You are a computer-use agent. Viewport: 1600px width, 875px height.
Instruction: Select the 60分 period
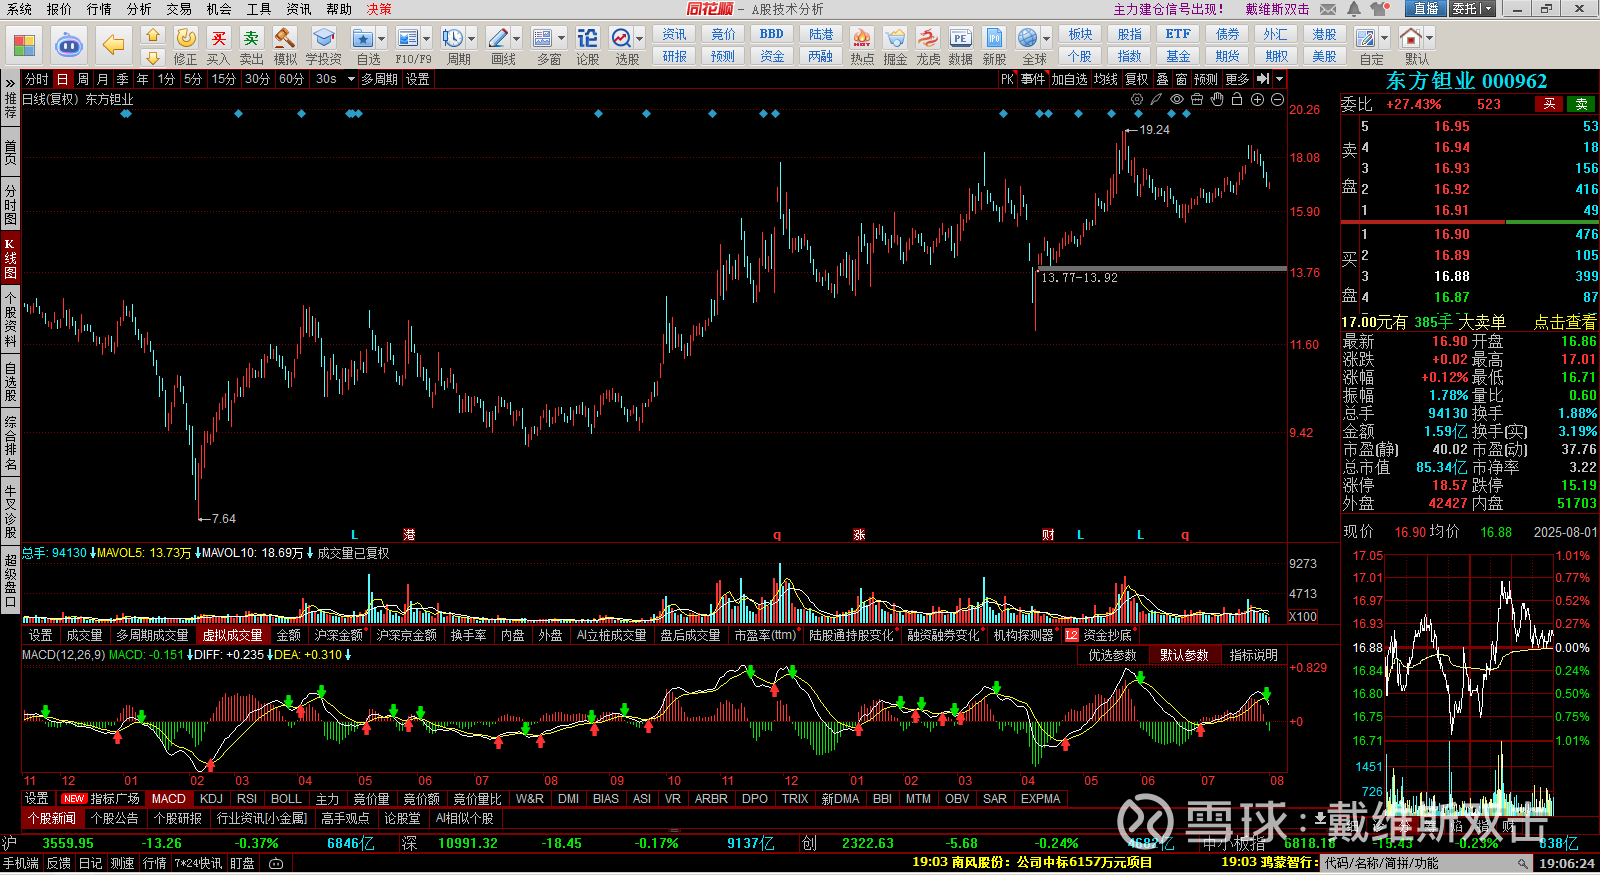pos(291,79)
